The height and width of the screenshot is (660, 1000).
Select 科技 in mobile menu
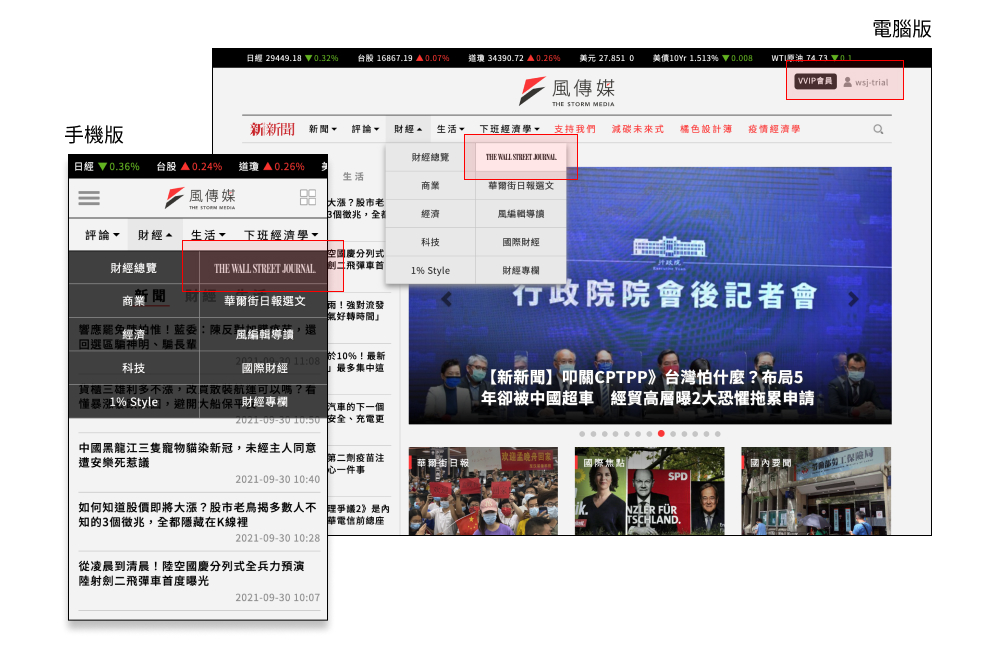(x=134, y=368)
